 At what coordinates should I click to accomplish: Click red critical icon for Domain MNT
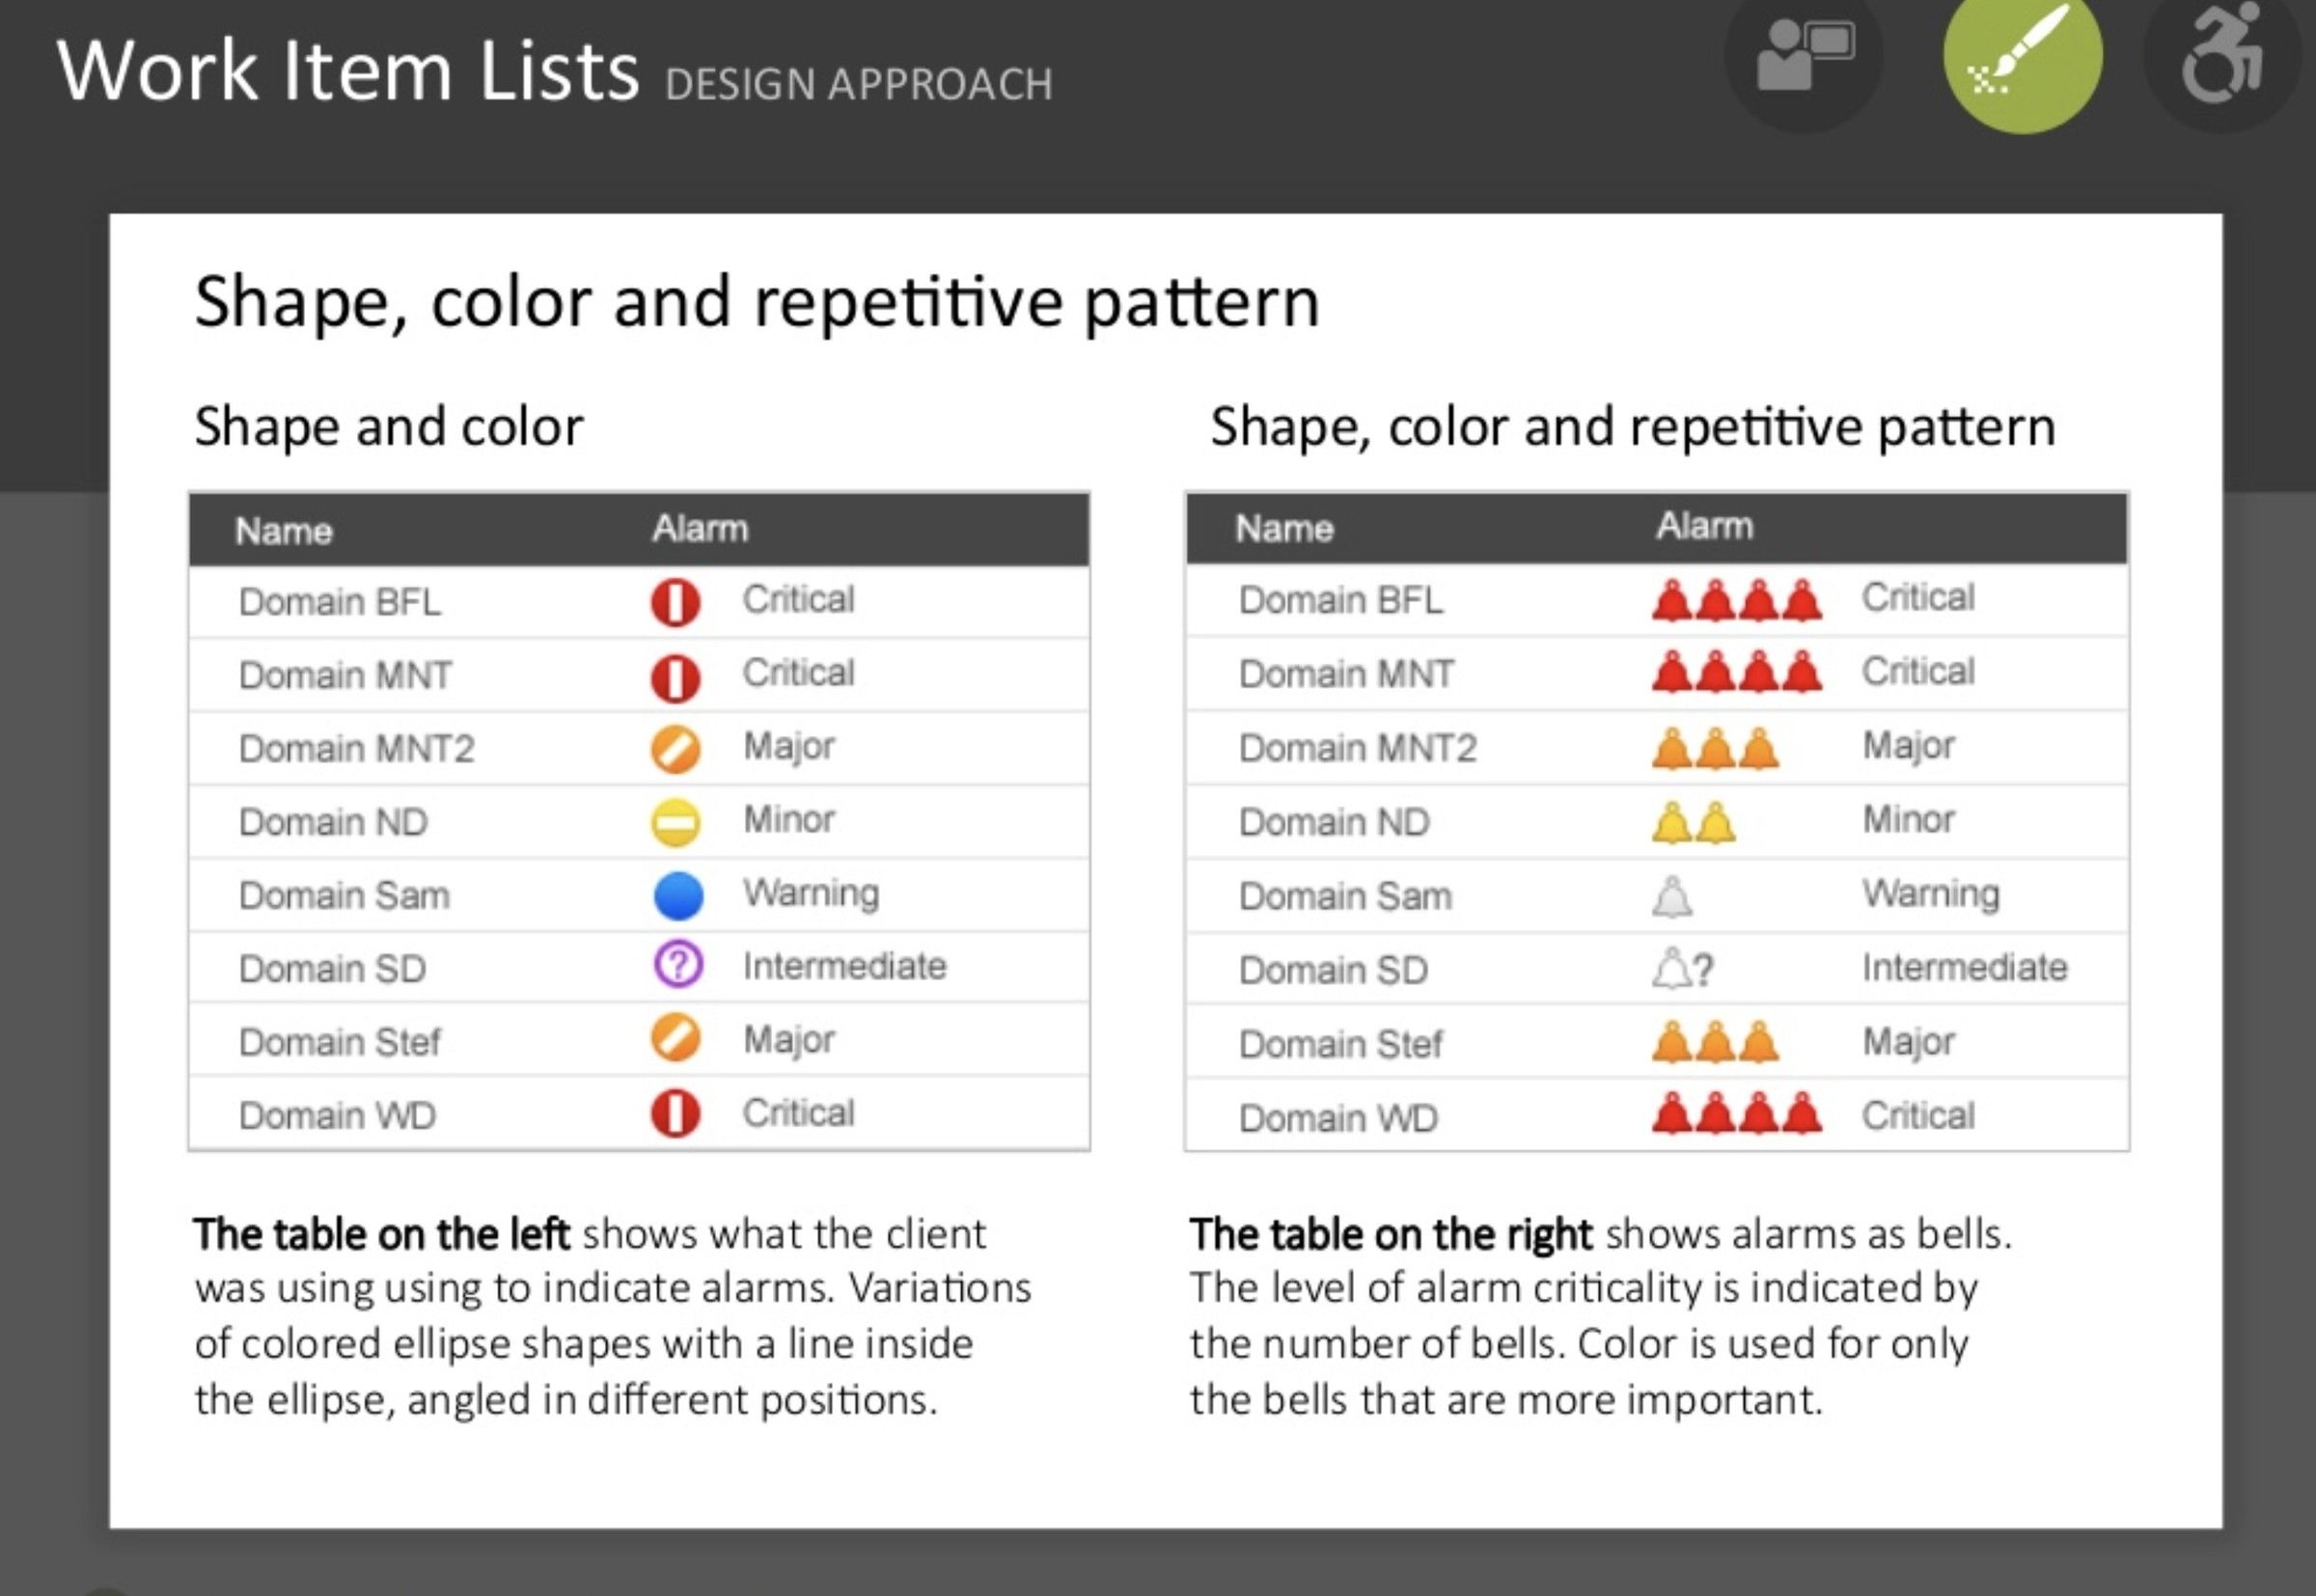point(676,677)
